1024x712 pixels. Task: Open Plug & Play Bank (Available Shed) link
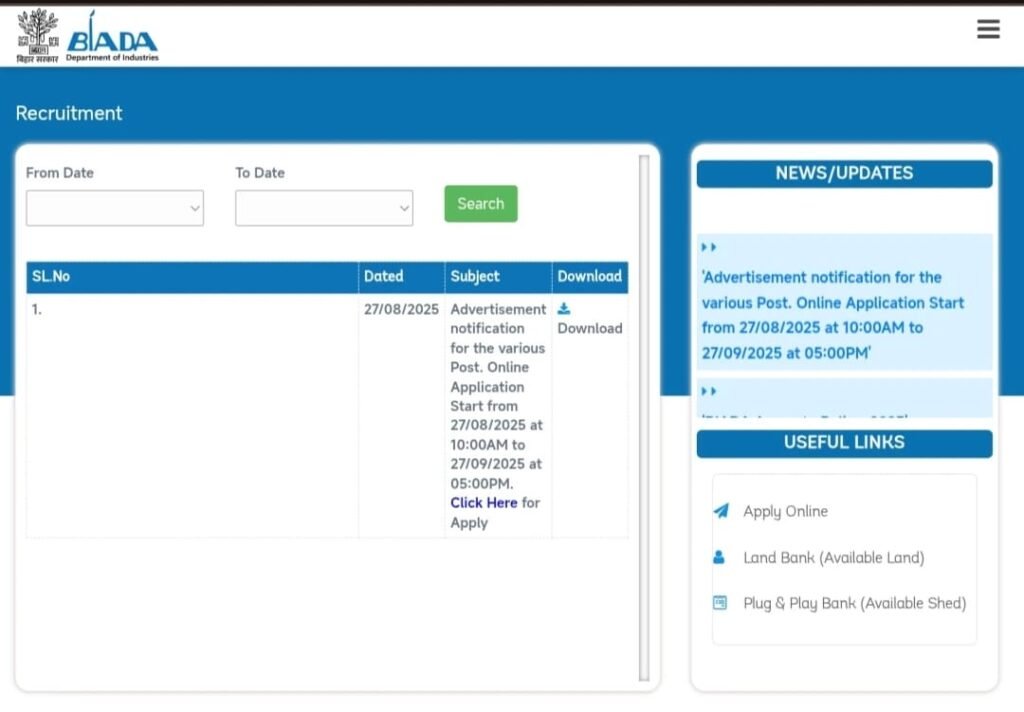pyautogui.click(x=854, y=603)
